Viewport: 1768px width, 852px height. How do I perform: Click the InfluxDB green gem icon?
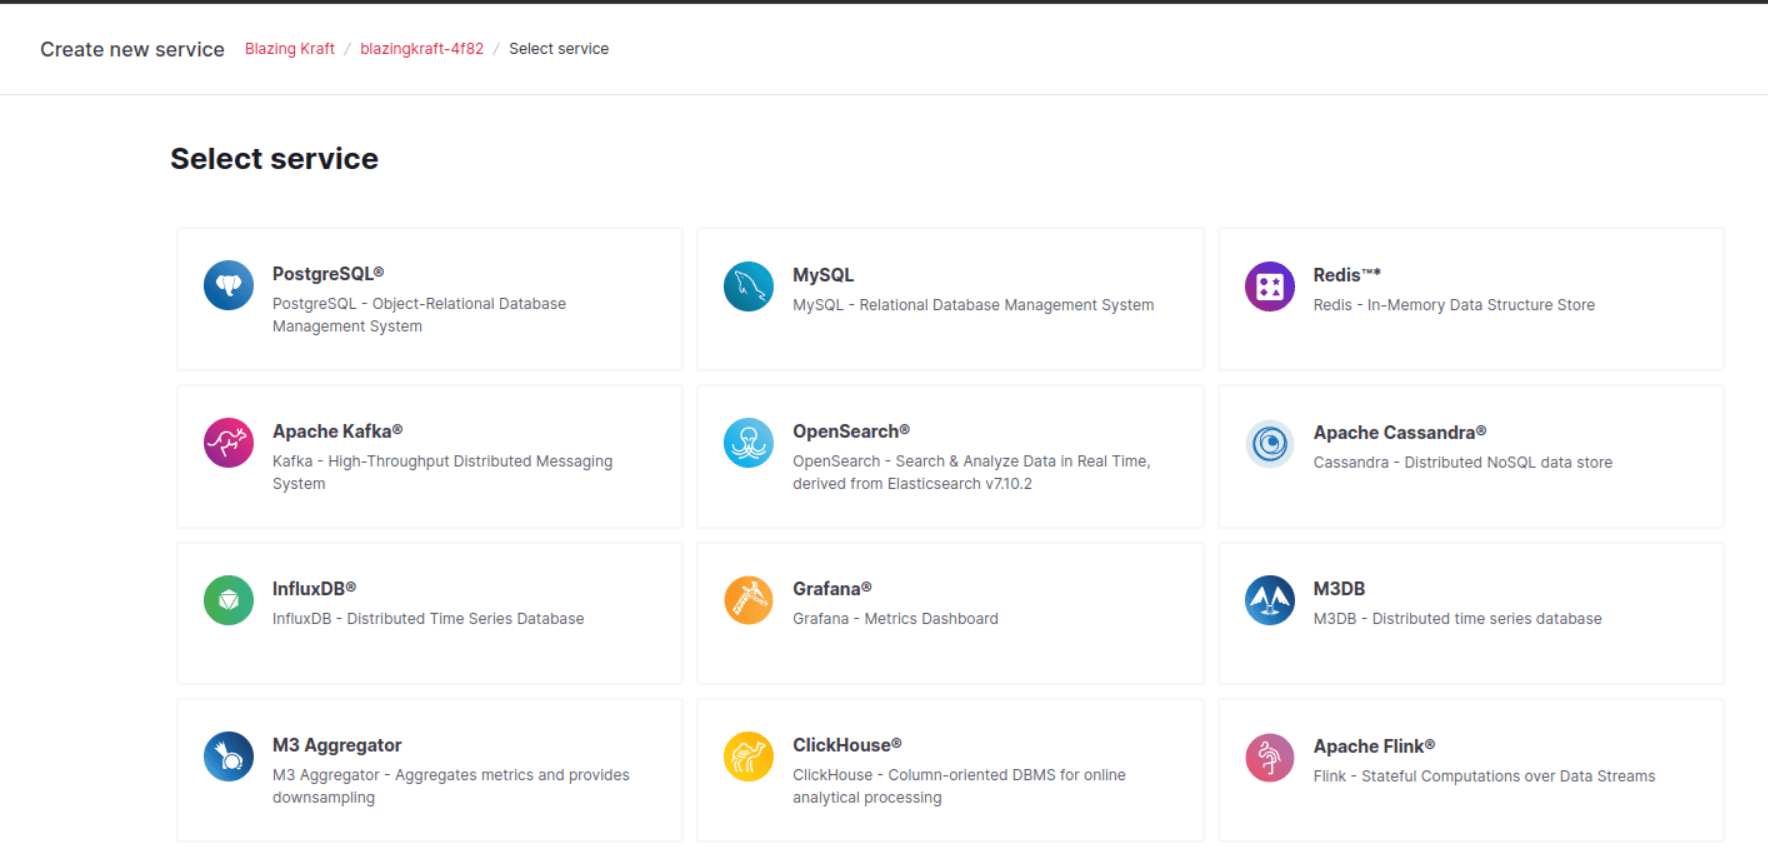(229, 600)
